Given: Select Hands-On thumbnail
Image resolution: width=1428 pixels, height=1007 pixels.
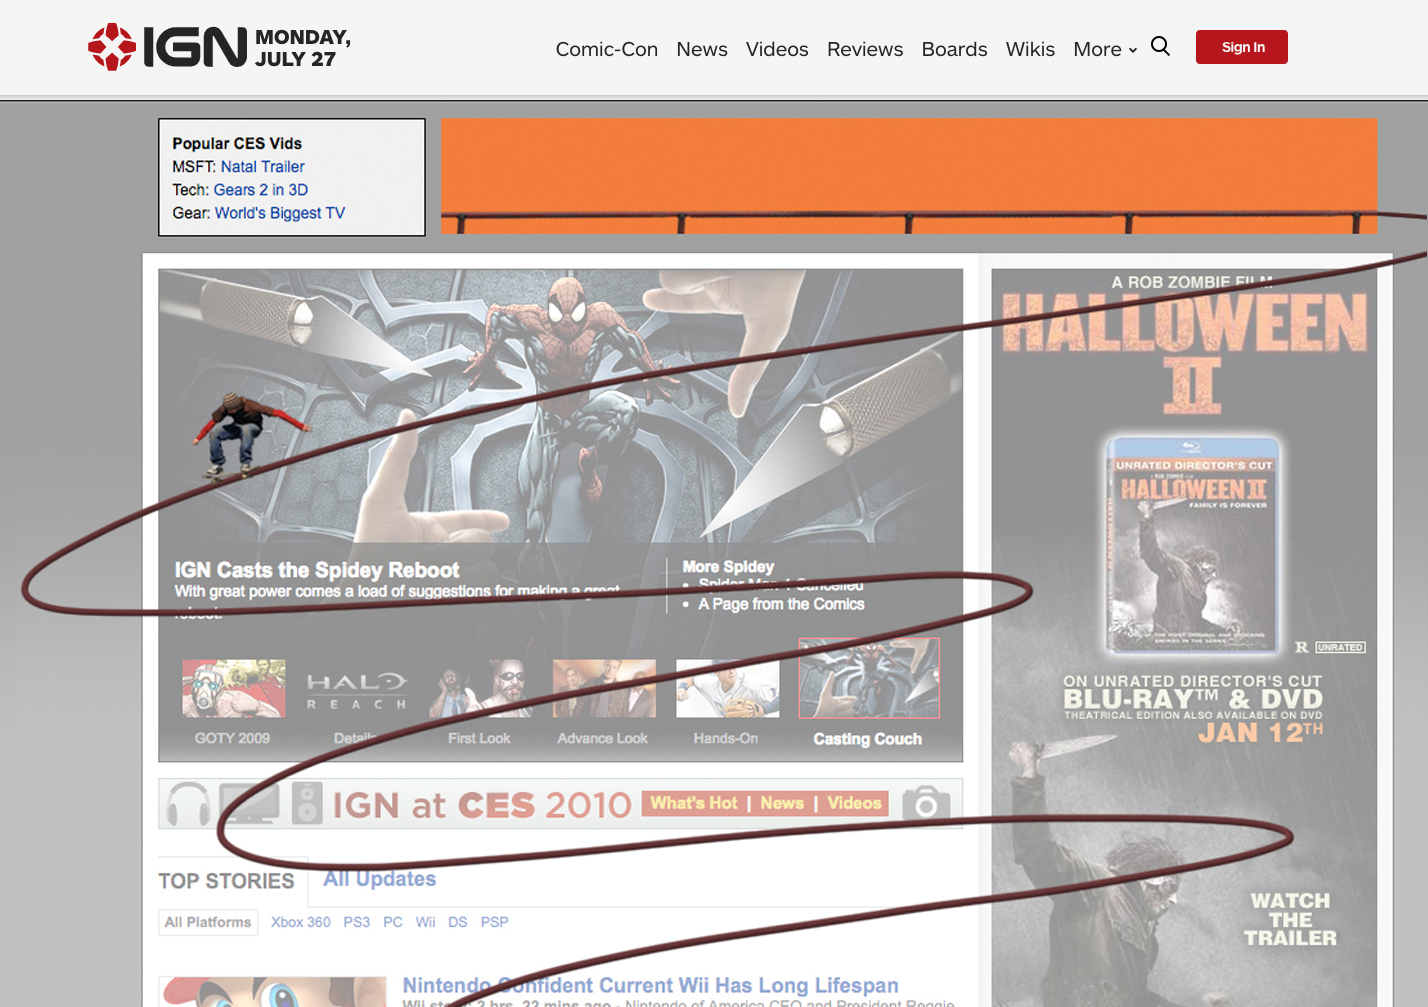Looking at the screenshot, I should coord(727,688).
